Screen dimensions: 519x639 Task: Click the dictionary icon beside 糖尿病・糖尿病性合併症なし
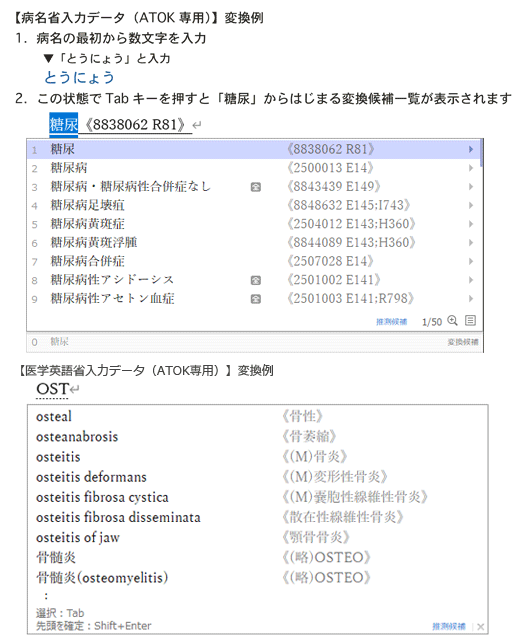pos(255,187)
